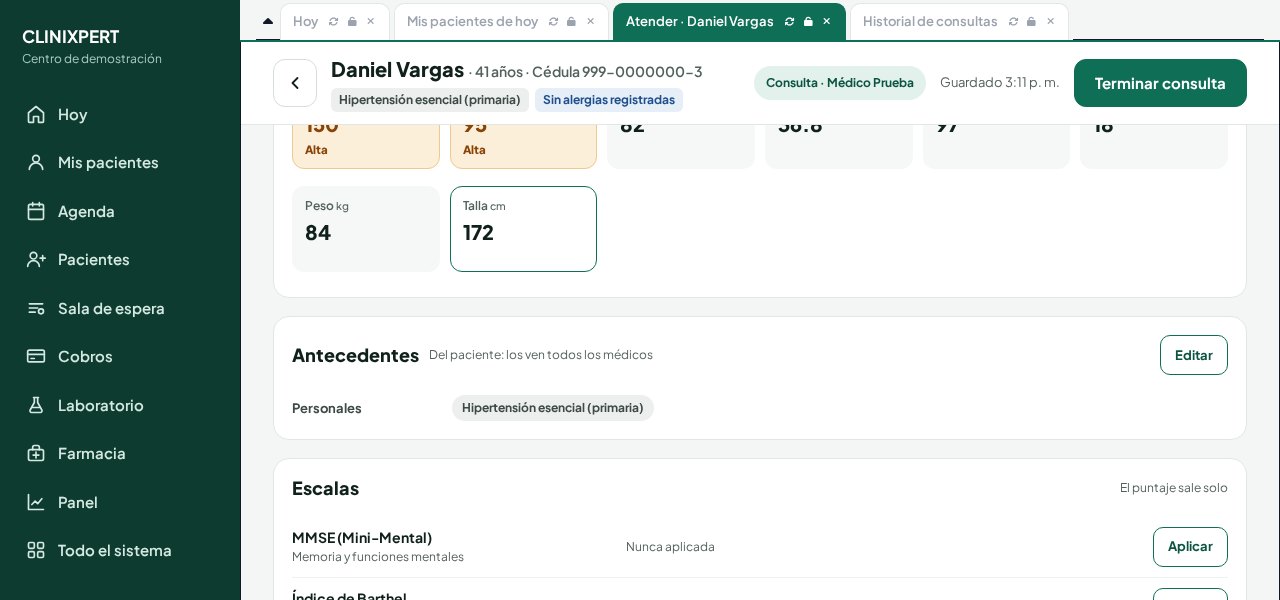Click the lock icon on the Hoy tab

pyautogui.click(x=352, y=21)
